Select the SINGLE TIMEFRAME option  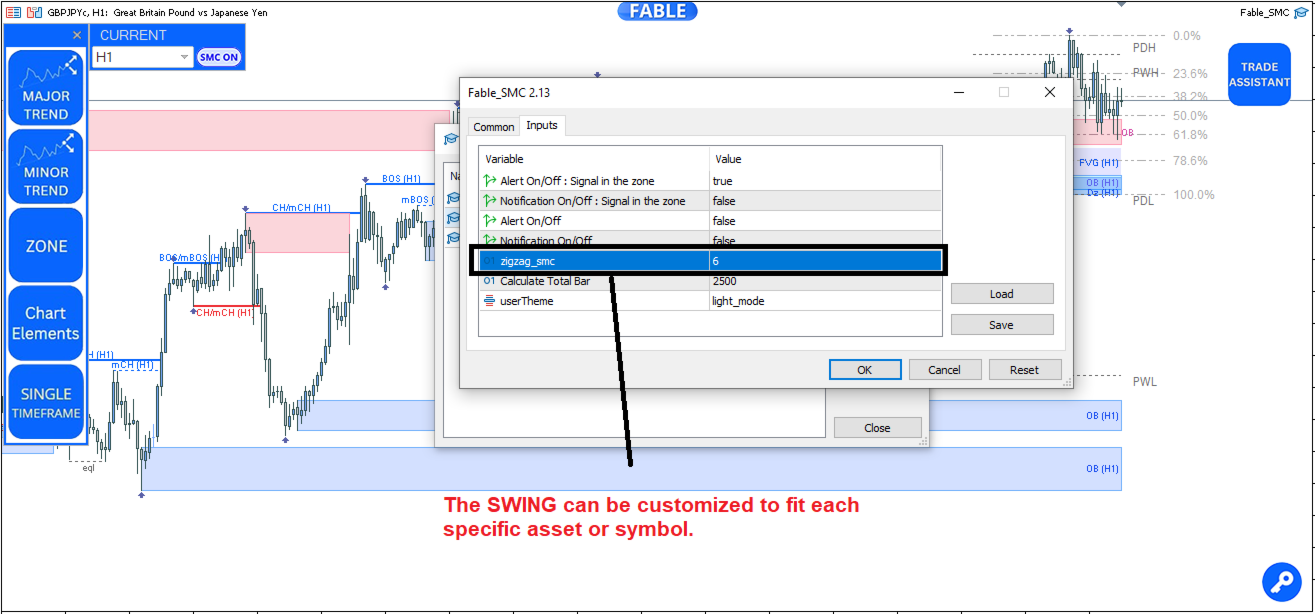point(46,402)
